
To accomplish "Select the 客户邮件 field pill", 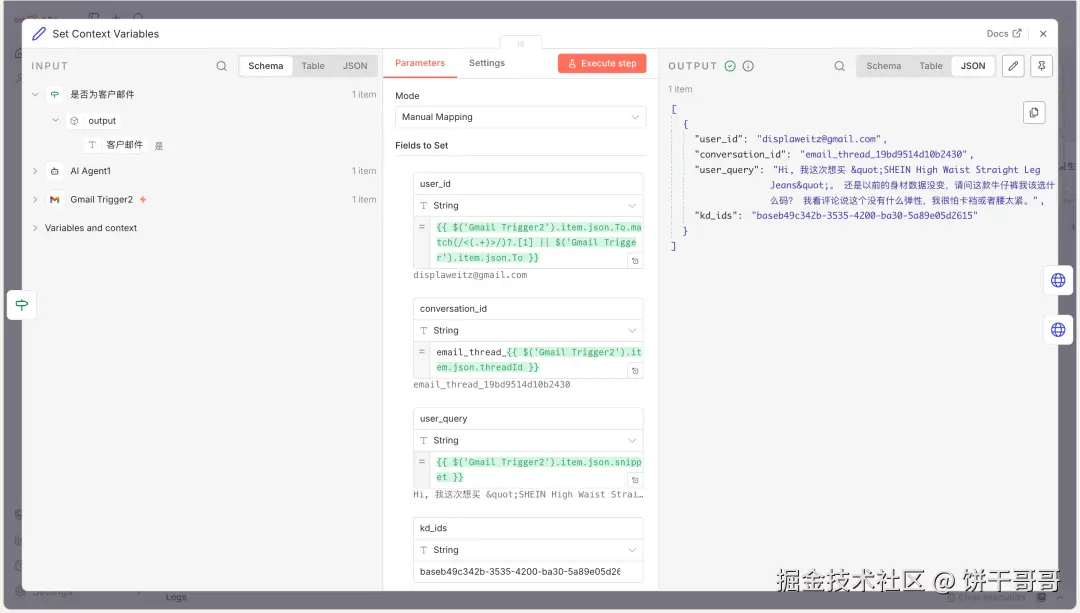I will [116, 145].
